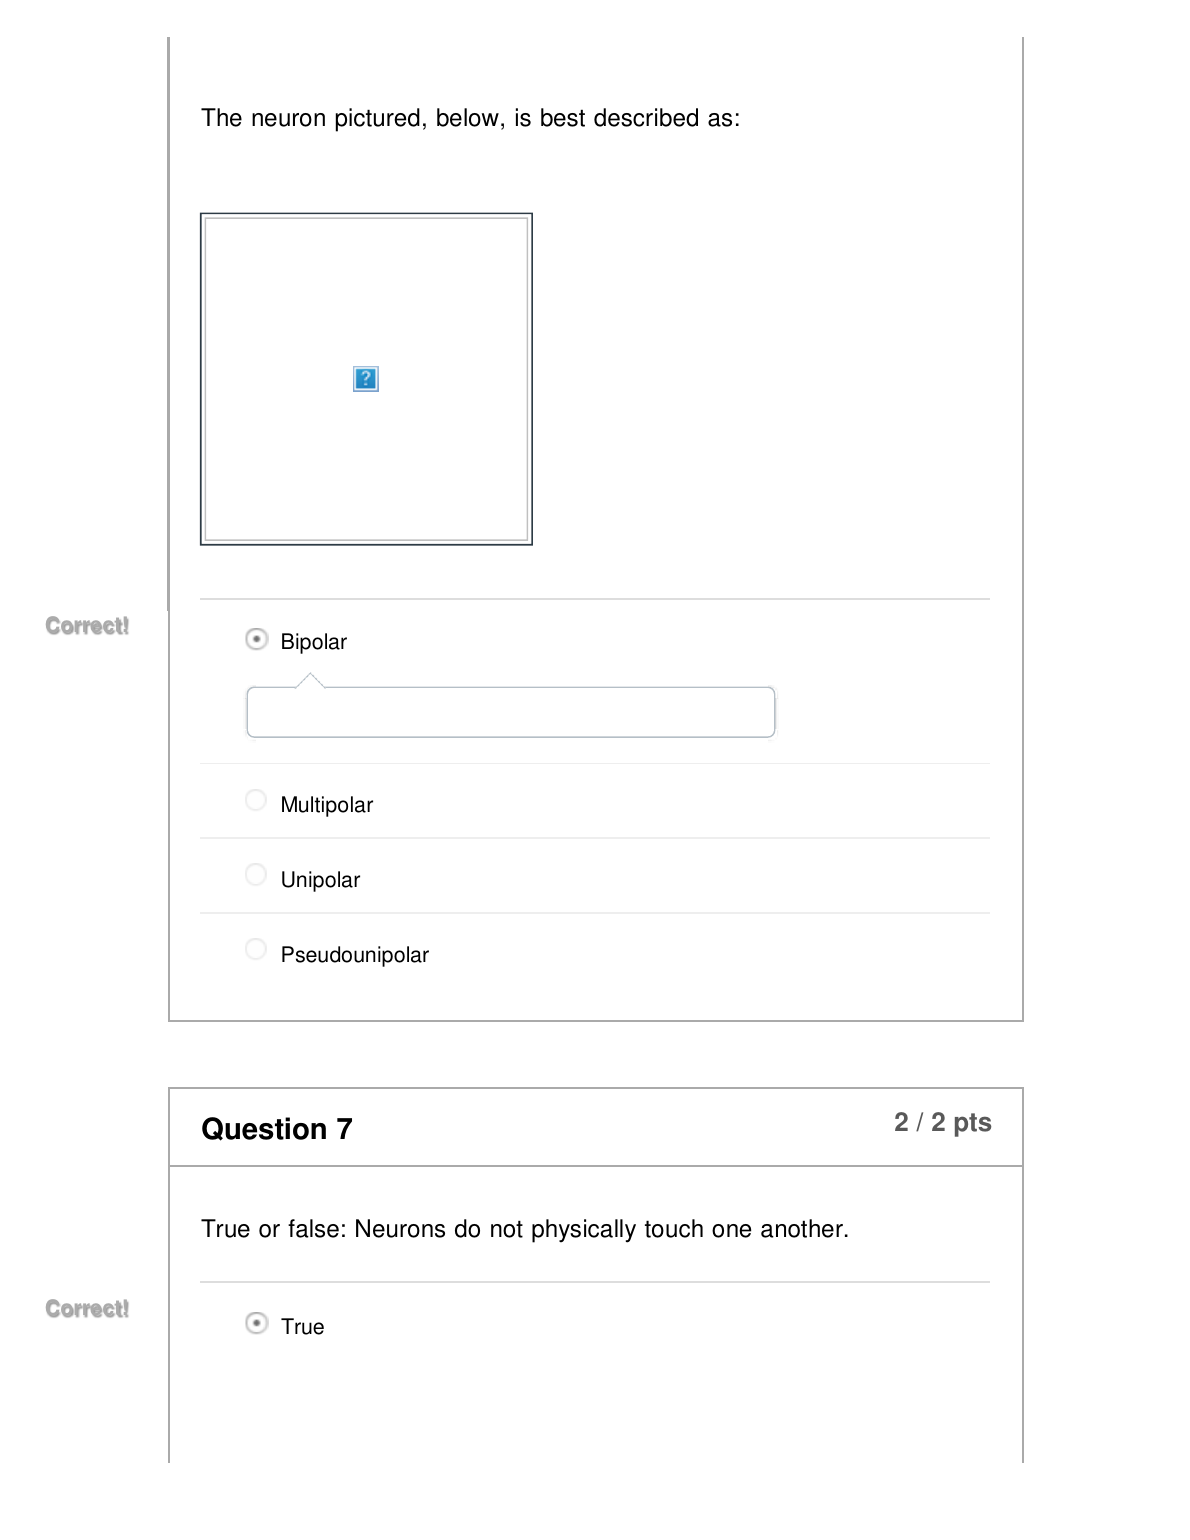Screen dimensions: 1190x1540
Task: Click the comment box's pointer arrow tip
Action: pyautogui.click(x=311, y=679)
